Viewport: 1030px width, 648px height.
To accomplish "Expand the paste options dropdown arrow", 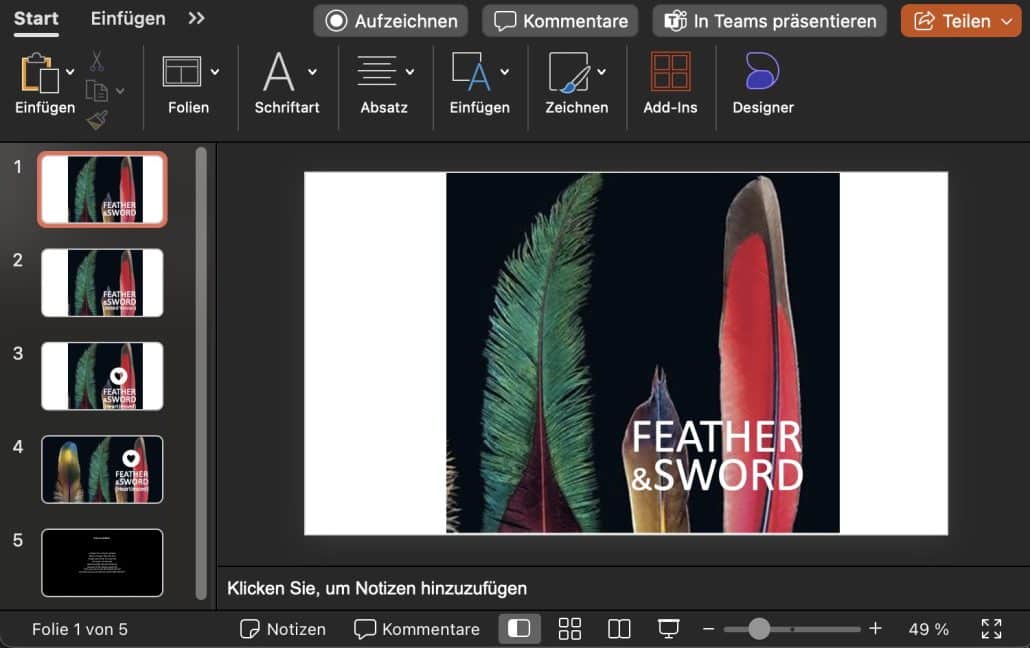I will point(70,72).
